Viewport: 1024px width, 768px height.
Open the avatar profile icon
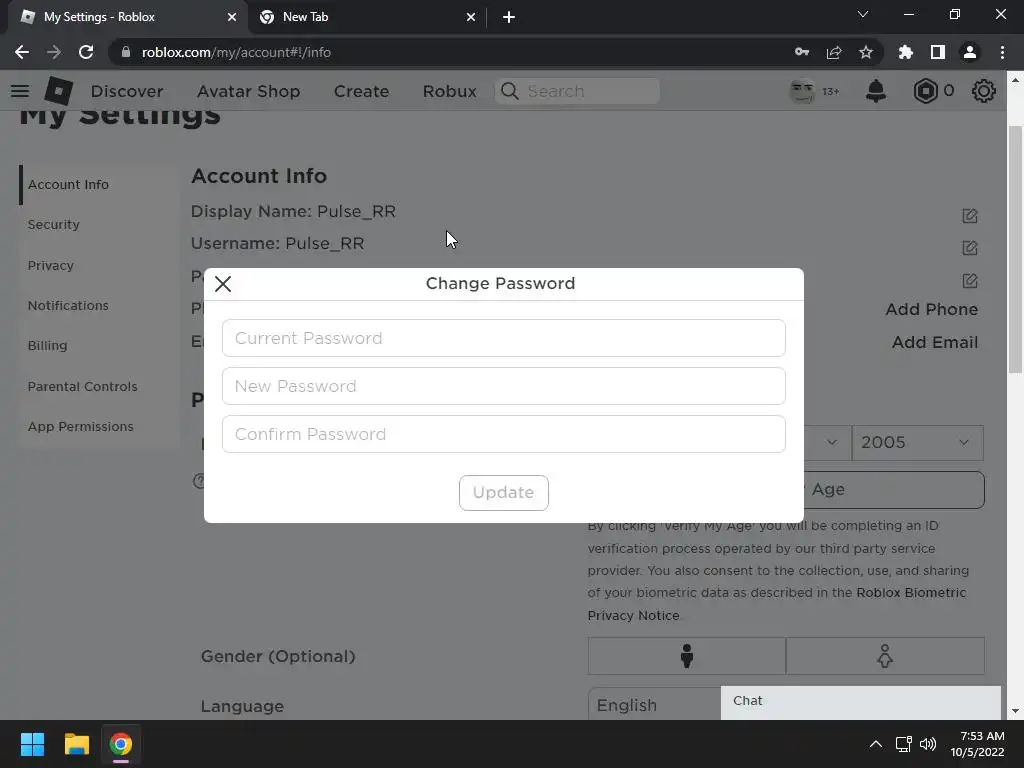click(x=803, y=91)
